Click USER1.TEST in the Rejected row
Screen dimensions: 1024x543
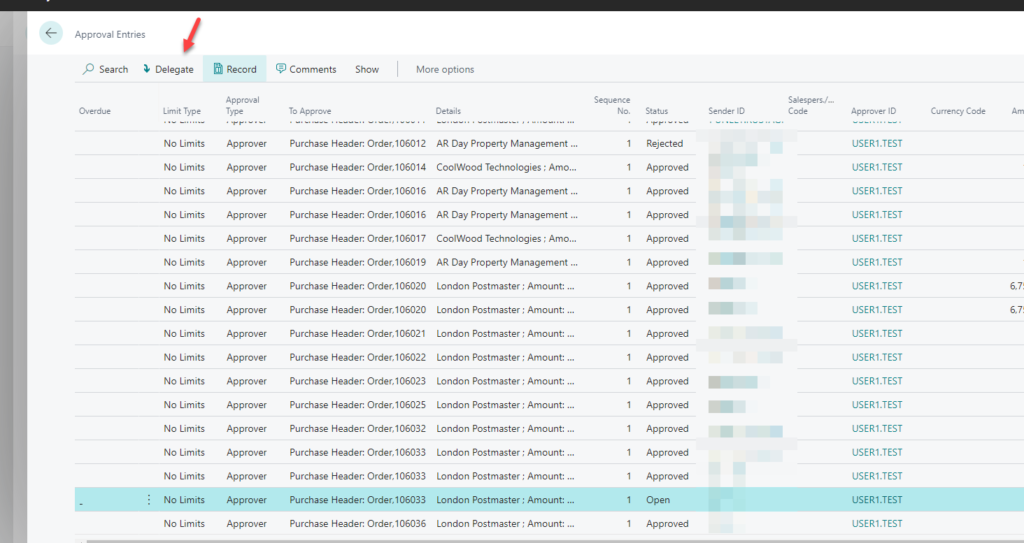876,144
